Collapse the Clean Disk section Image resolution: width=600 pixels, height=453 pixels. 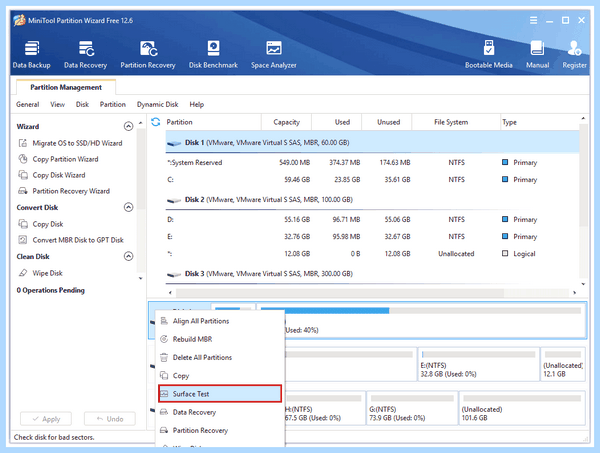[x=129, y=256]
